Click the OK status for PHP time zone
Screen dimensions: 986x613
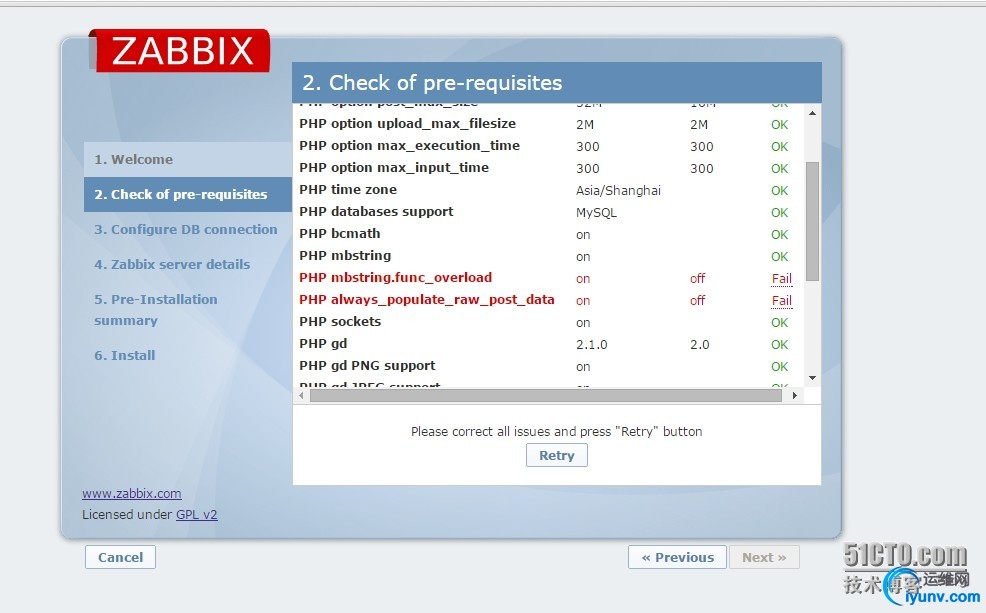click(780, 191)
